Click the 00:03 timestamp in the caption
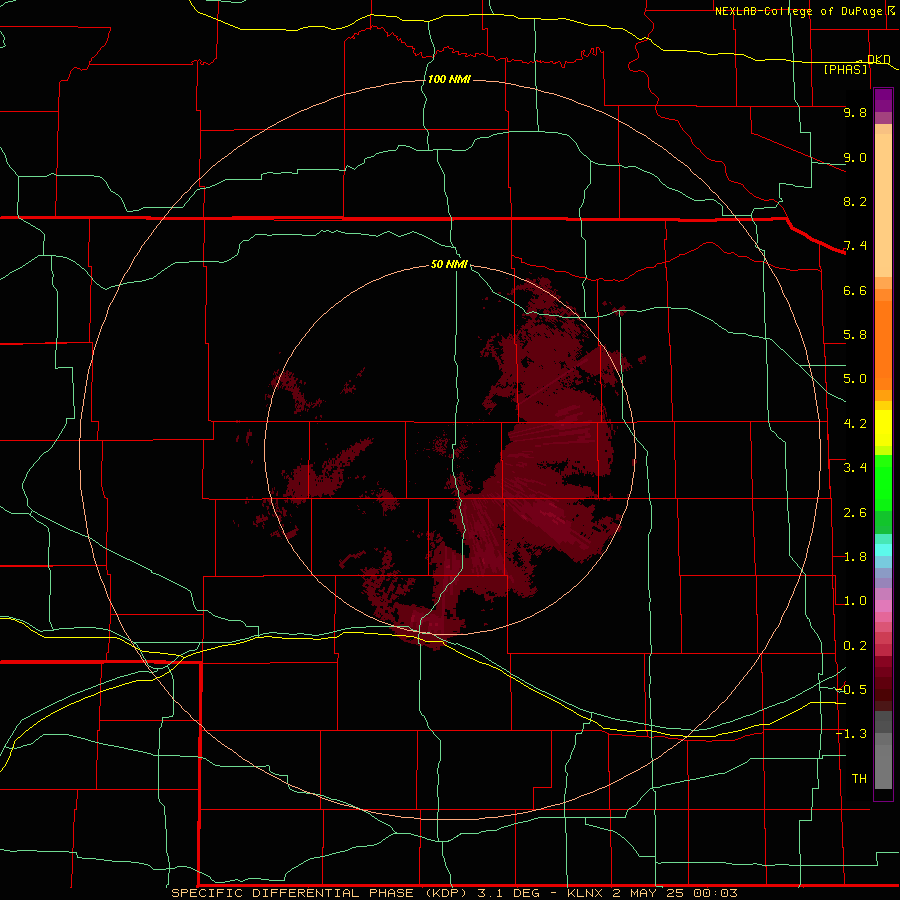Screen dimensions: 900x900 [x=715, y=893]
